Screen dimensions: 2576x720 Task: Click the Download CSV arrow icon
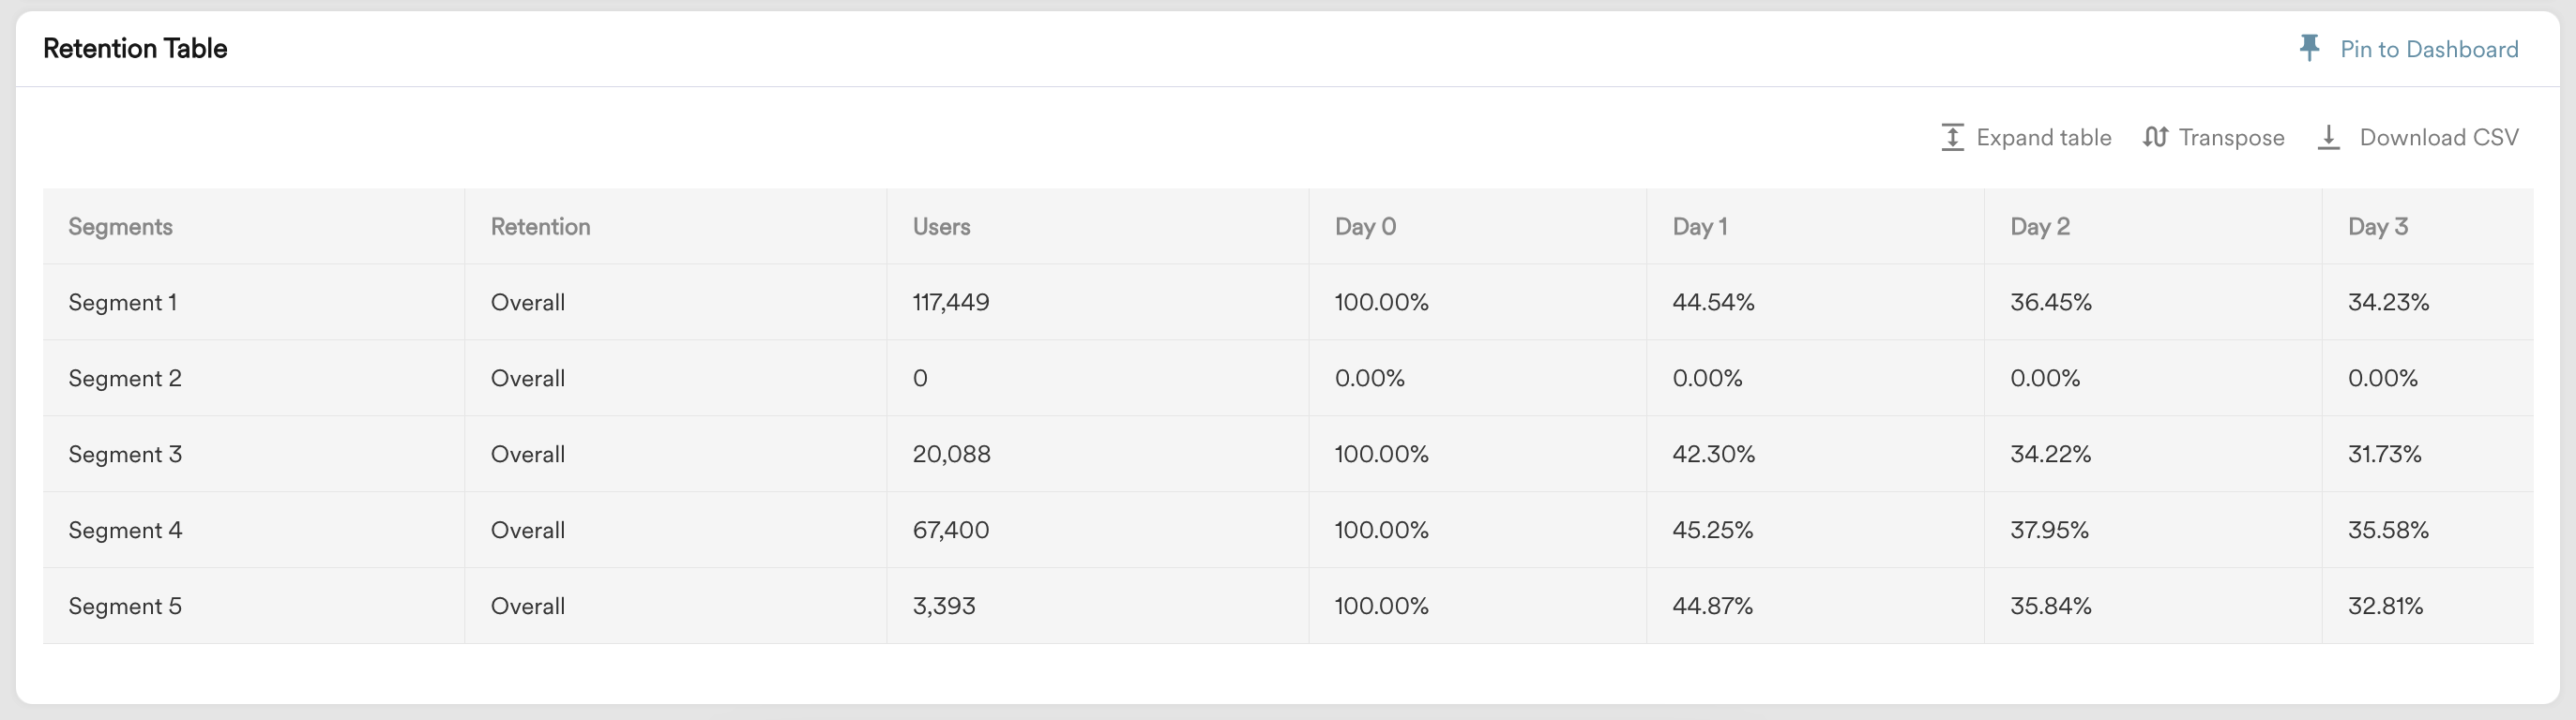point(2328,137)
